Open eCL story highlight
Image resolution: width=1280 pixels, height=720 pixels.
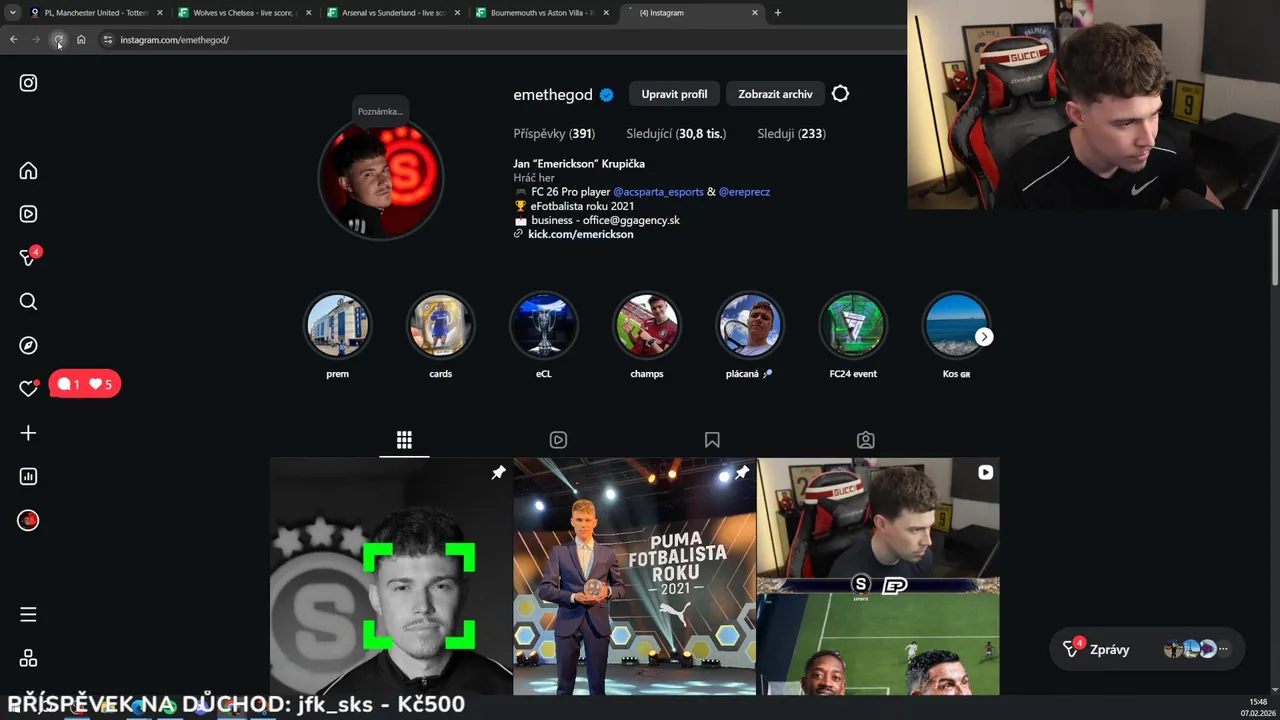coord(544,325)
